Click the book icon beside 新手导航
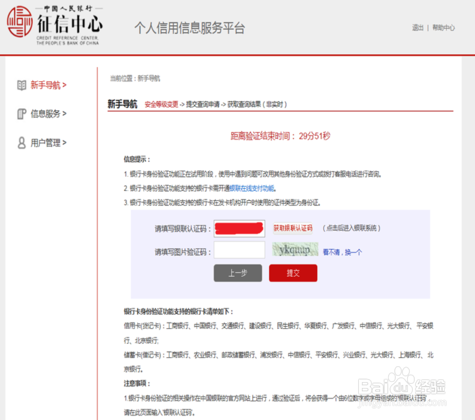Viewport: 475px width, 420px height. pos(22,85)
